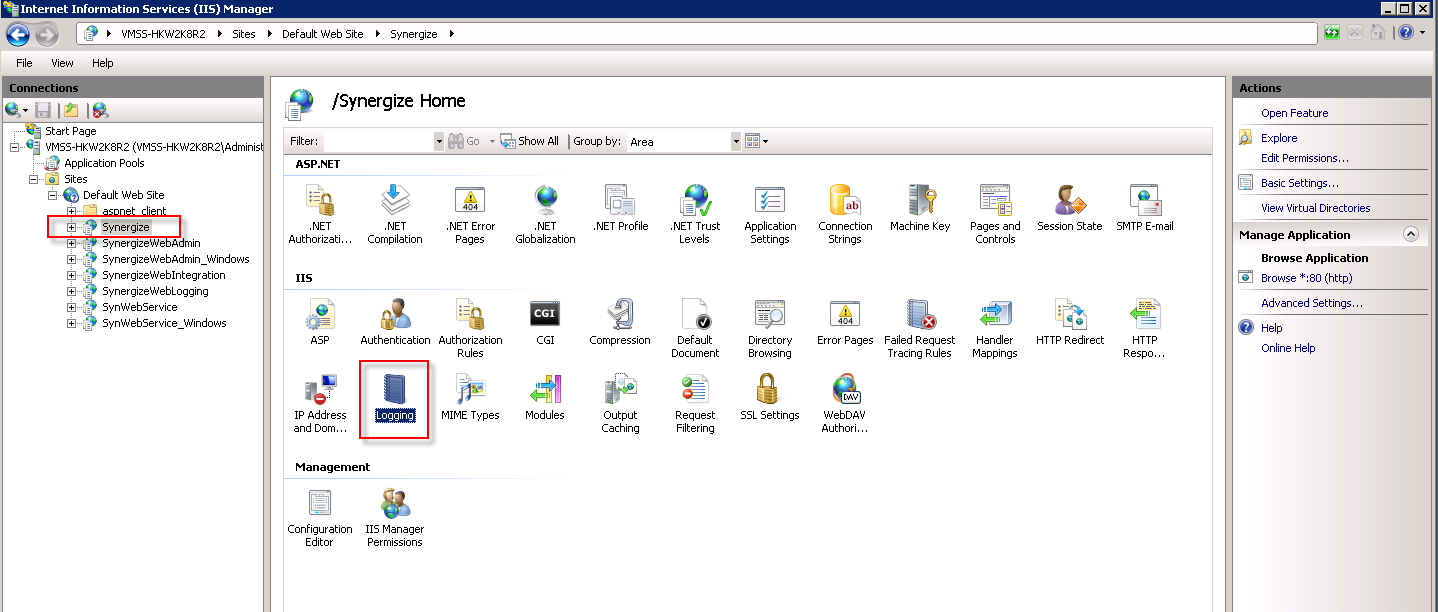
Task: Expand the aspnet_client folder node
Action: point(71,211)
